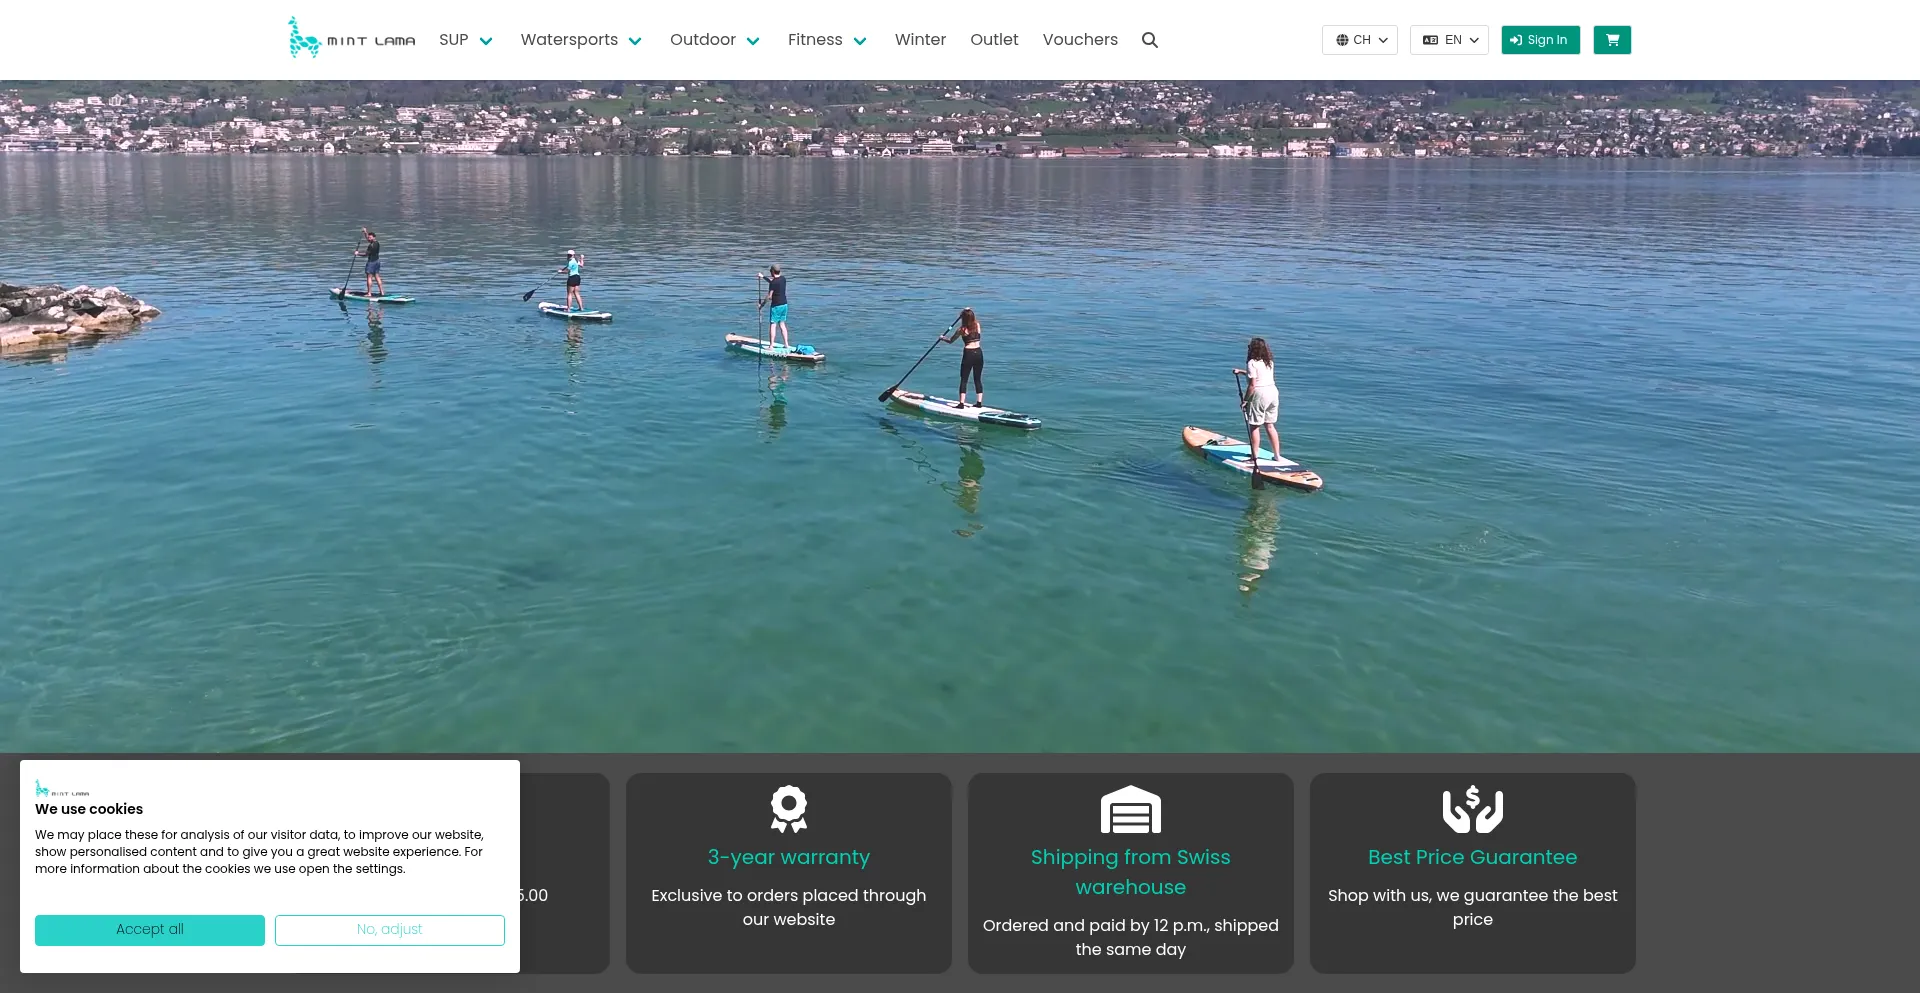Click the Mint Lama logo
Image resolution: width=1920 pixels, height=993 pixels.
351,38
